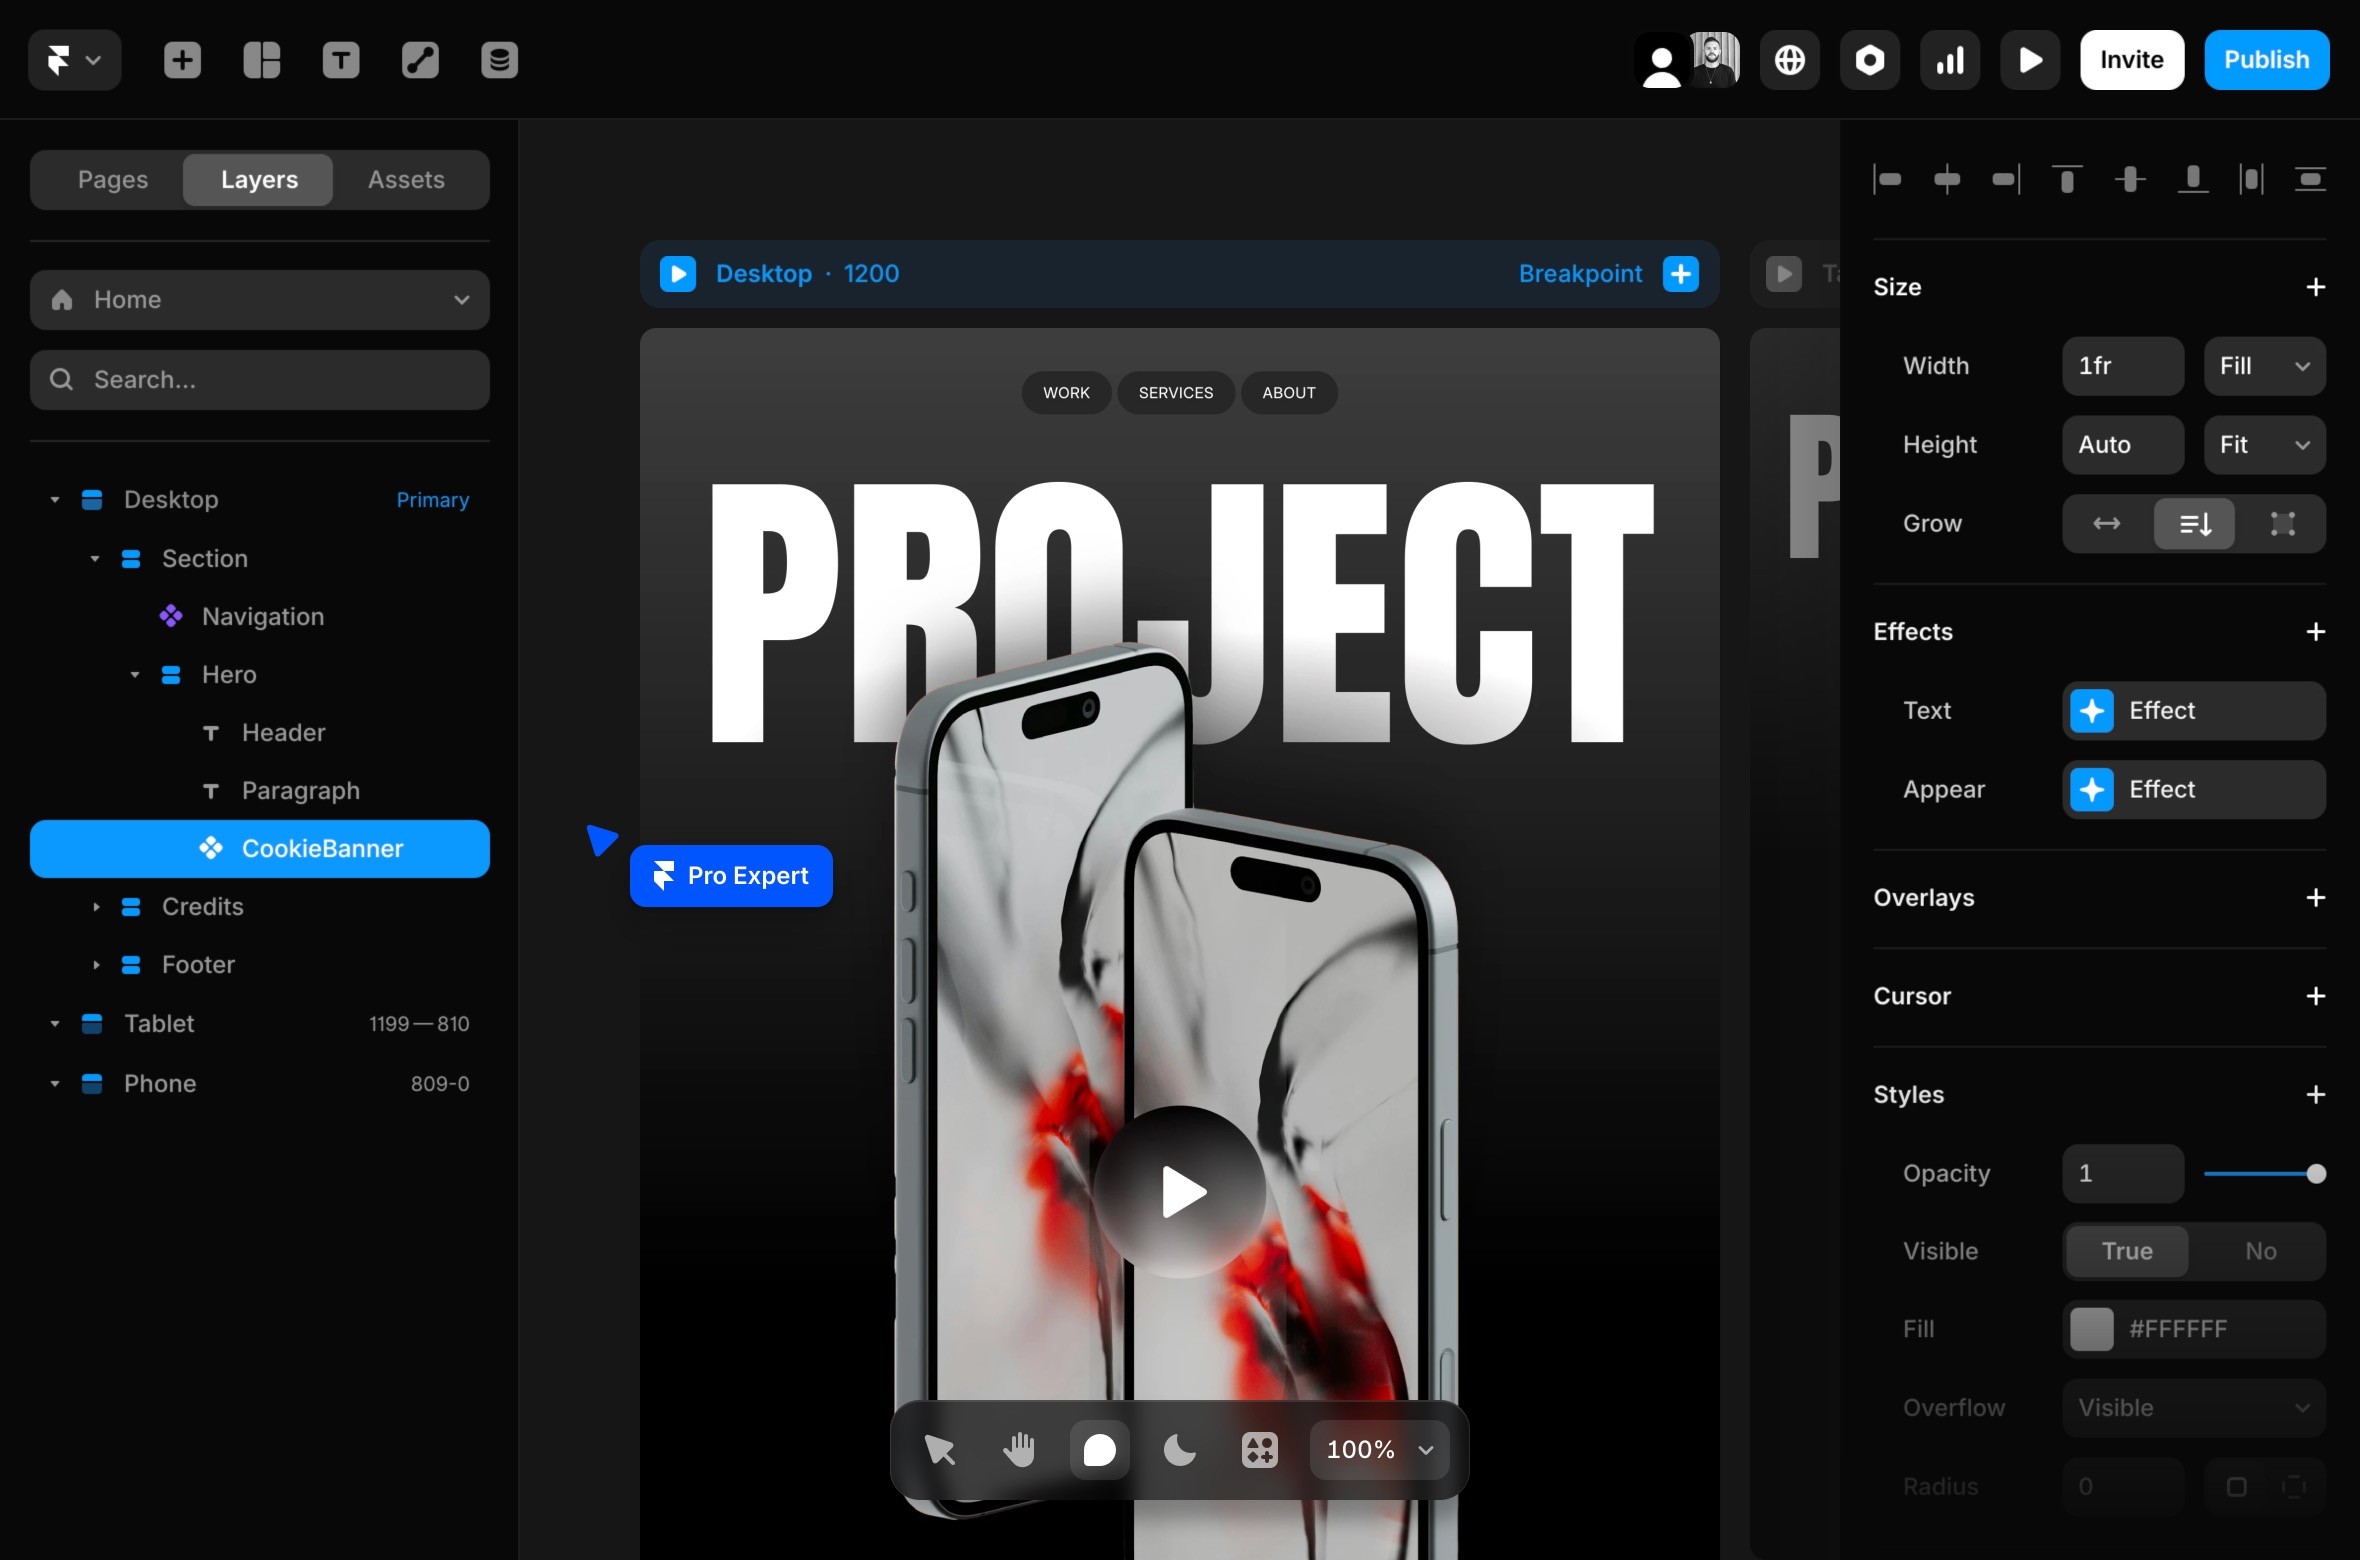Image resolution: width=2360 pixels, height=1560 pixels.
Task: Click the Publish button
Action: coord(2266,60)
